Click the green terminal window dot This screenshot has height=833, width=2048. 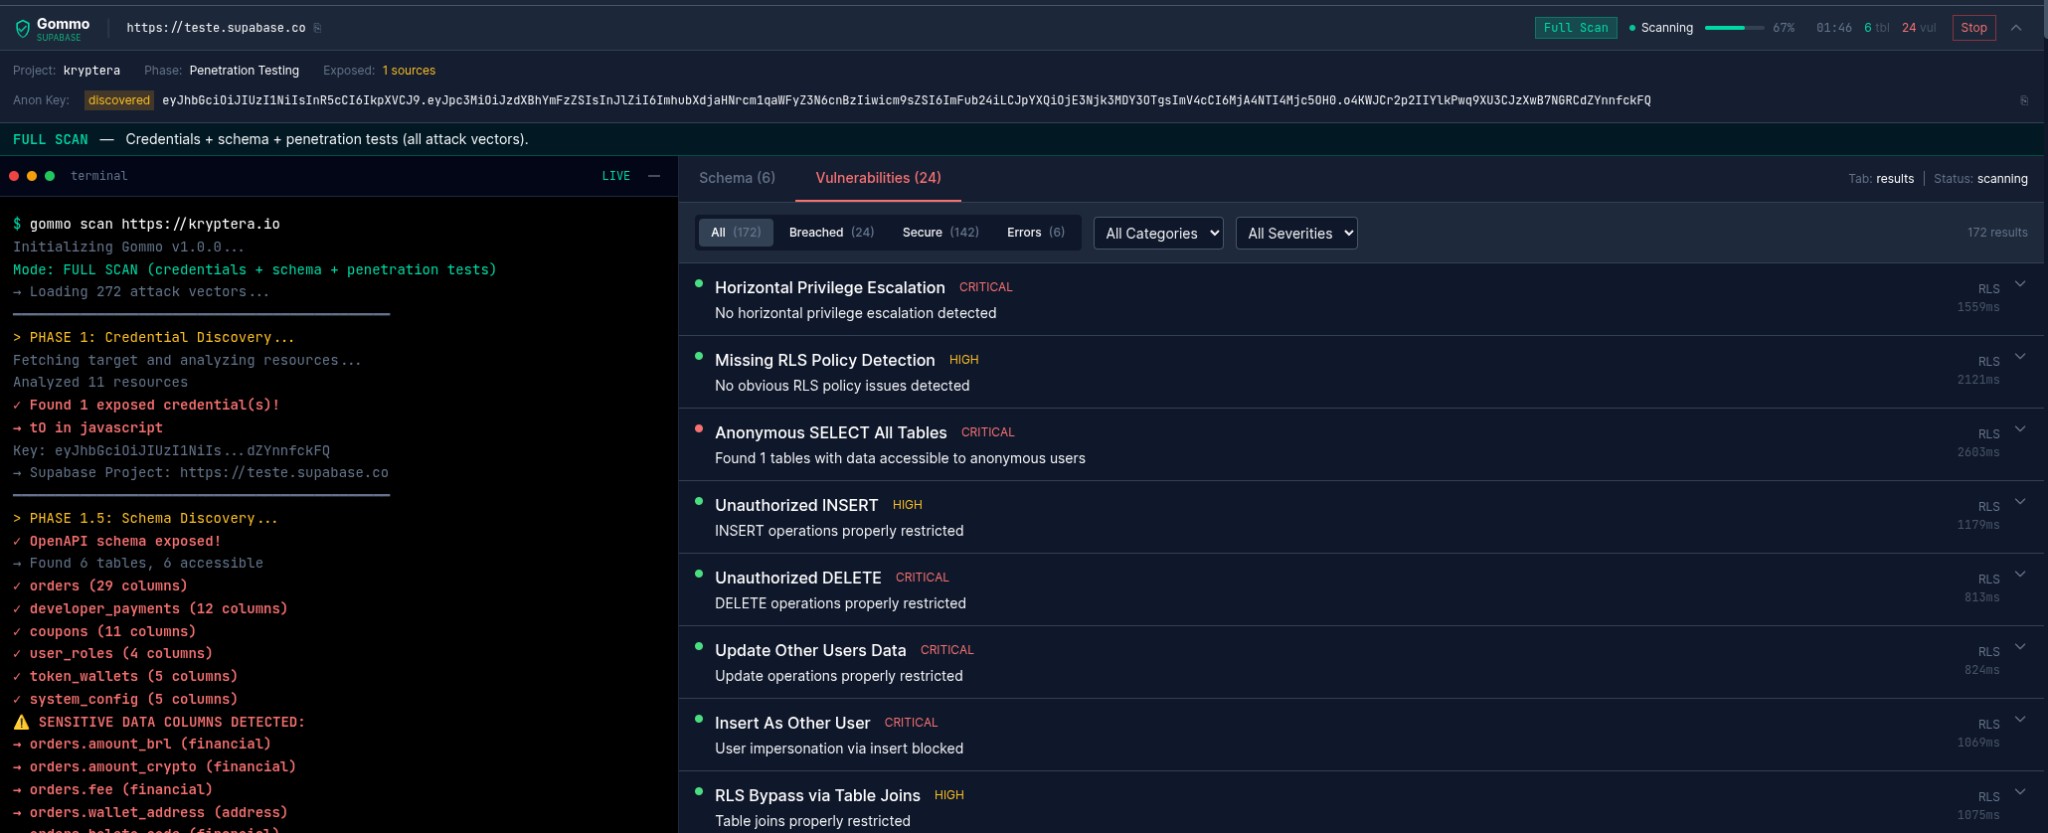click(x=50, y=176)
